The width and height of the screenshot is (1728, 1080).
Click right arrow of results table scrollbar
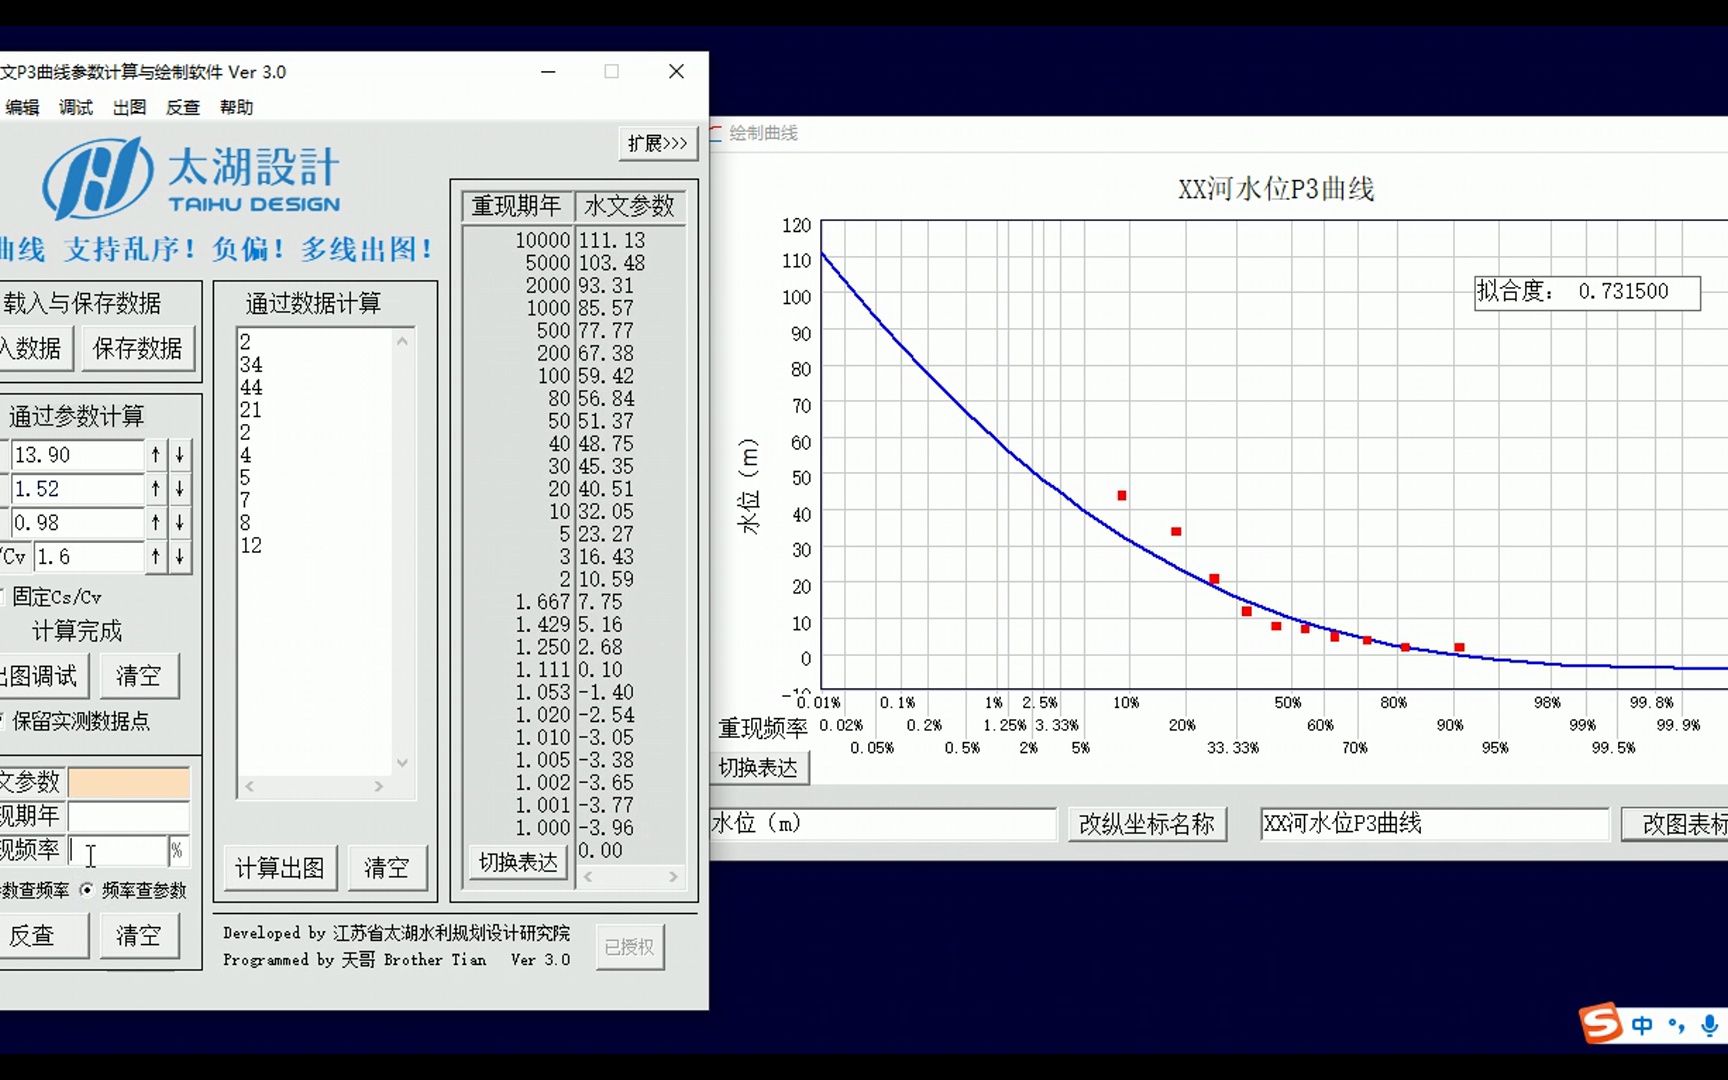pyautogui.click(x=673, y=876)
